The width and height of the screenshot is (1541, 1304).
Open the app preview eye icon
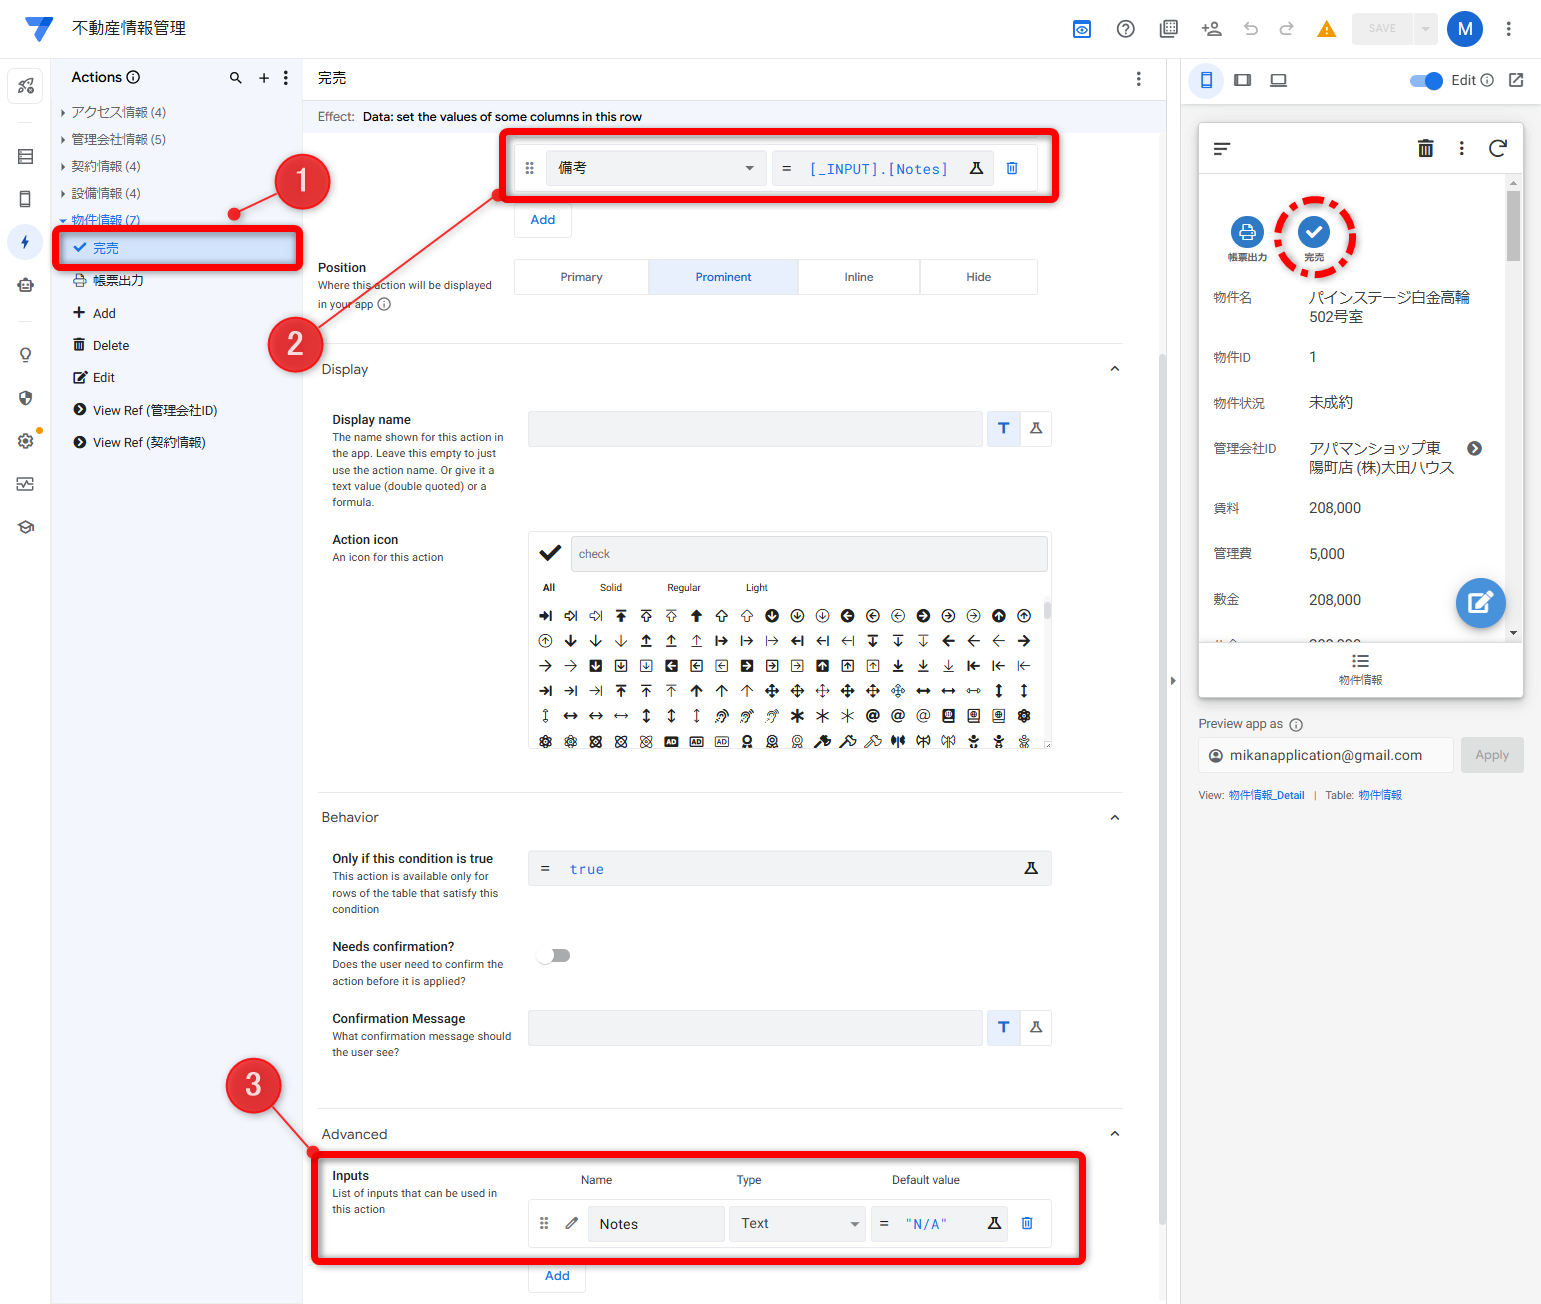coord(1081,29)
